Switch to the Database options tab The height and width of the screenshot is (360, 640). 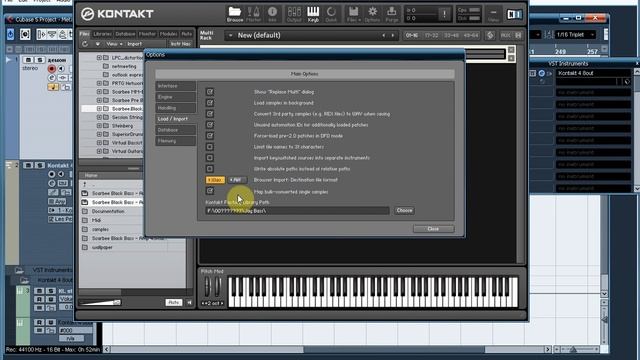pyautogui.click(x=175, y=130)
